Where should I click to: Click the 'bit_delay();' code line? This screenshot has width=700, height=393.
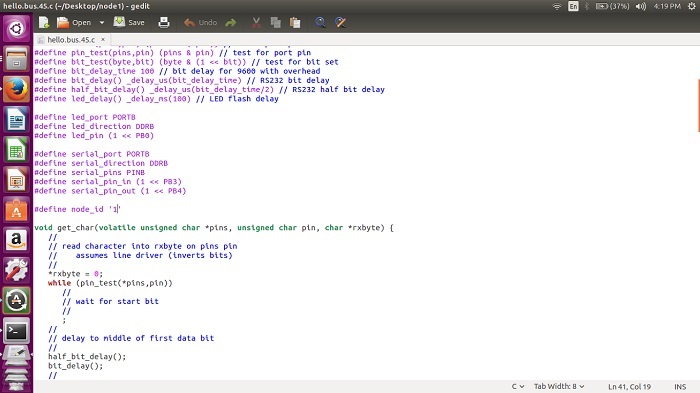pos(75,366)
